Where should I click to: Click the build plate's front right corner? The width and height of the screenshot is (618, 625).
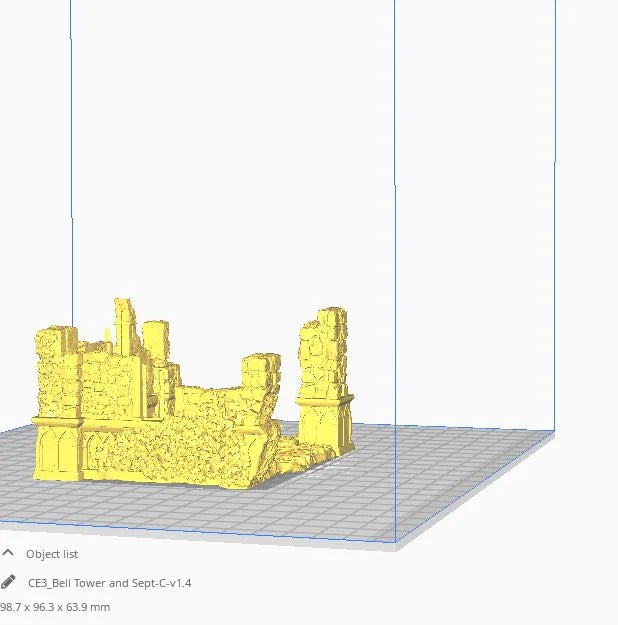[396, 543]
